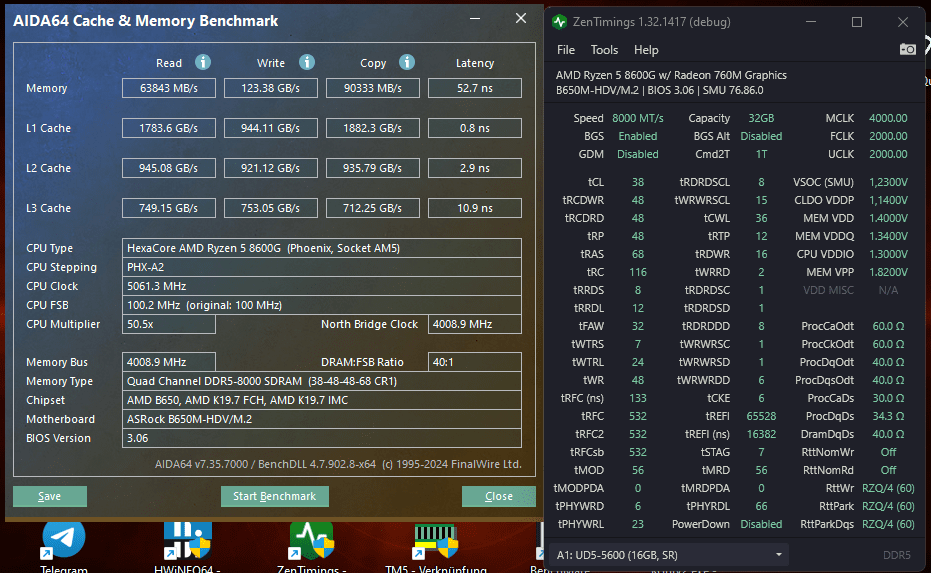Viewport: 931px width, 573px height.
Task: Click the CPU Type field HexaCore AMD Ryzen
Action: [322, 248]
